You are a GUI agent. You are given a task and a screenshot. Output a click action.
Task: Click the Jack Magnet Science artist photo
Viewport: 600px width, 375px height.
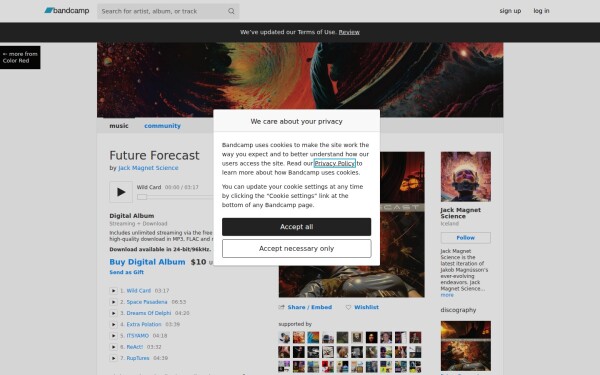[466, 177]
